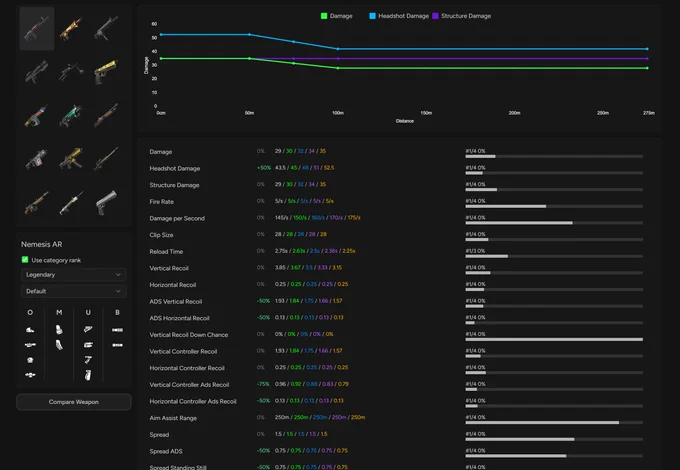Viewport: 680px width, 470px height.
Task: Pick the dark long-barrel sniper rifle
Action: pos(106,159)
